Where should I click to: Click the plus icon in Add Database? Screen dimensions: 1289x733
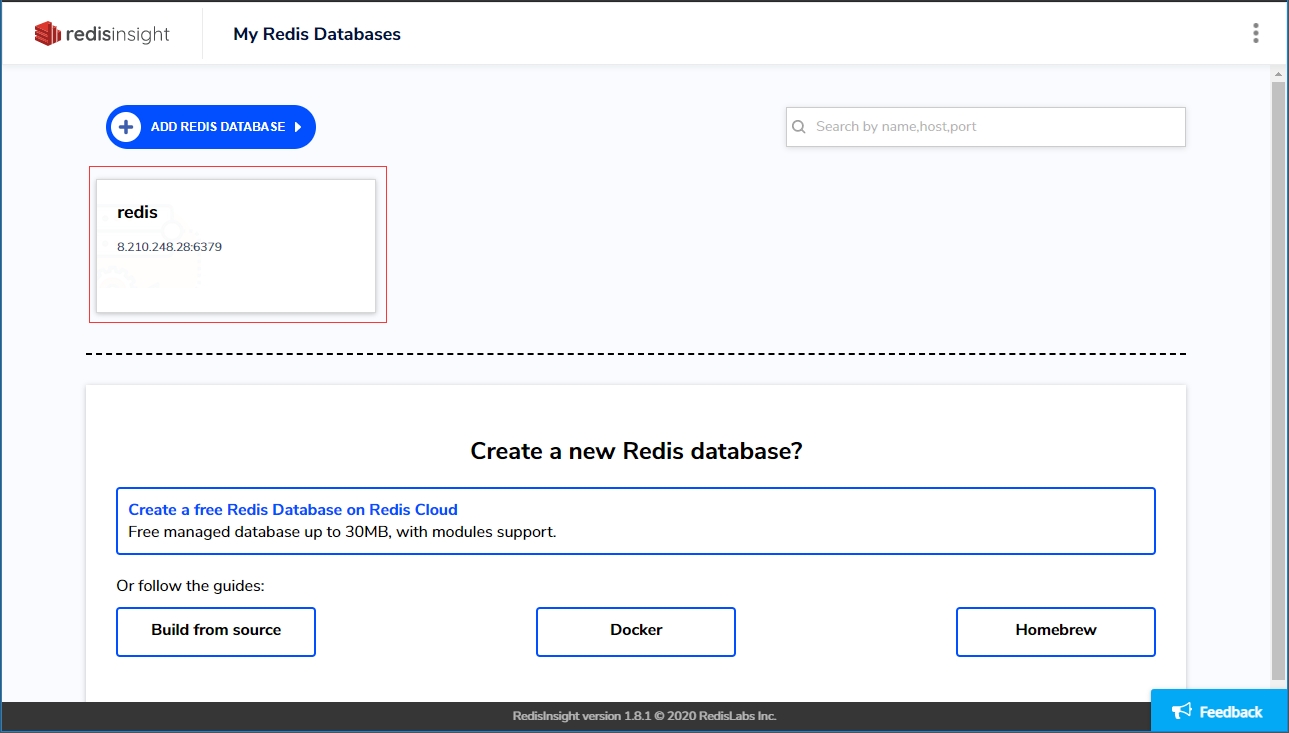(126, 127)
